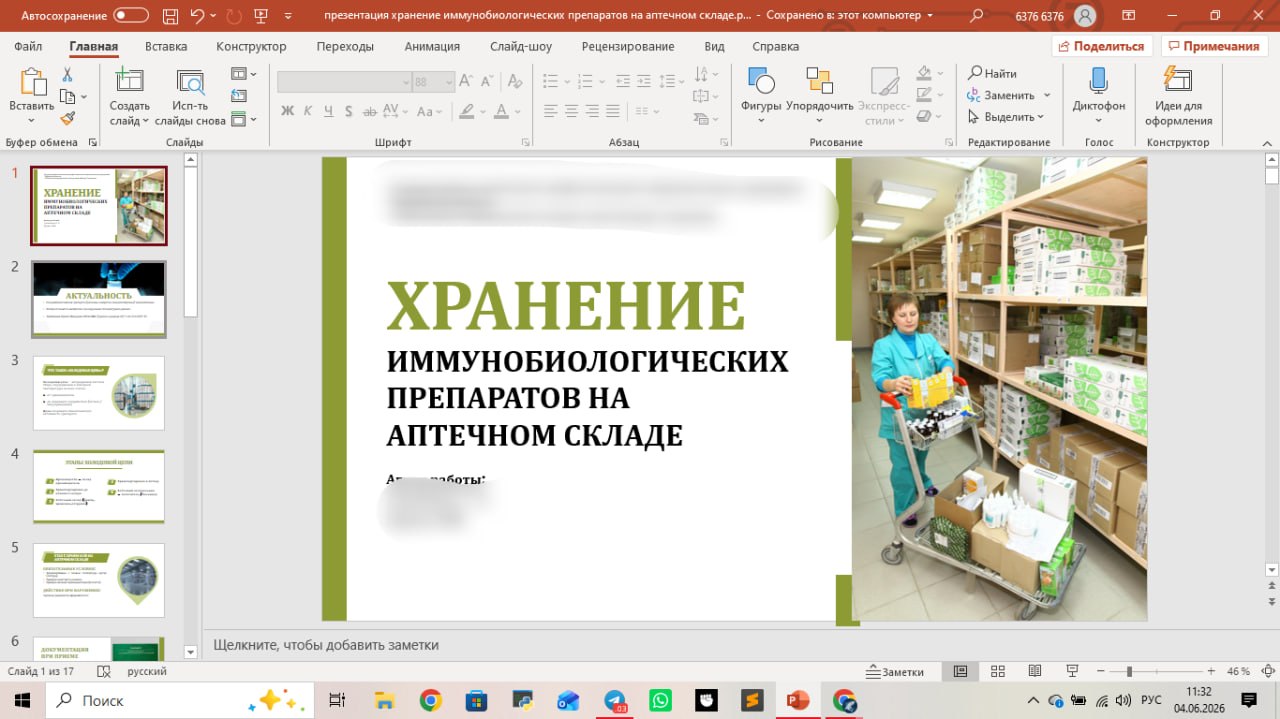This screenshot has width=1280, height=719.
Task: Open Telegram from the taskbar
Action: tap(614, 701)
